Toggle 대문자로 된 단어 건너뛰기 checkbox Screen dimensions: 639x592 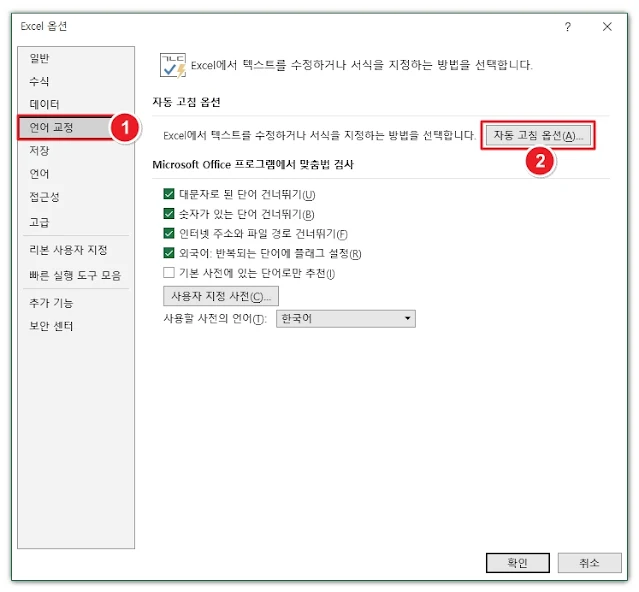click(169, 194)
